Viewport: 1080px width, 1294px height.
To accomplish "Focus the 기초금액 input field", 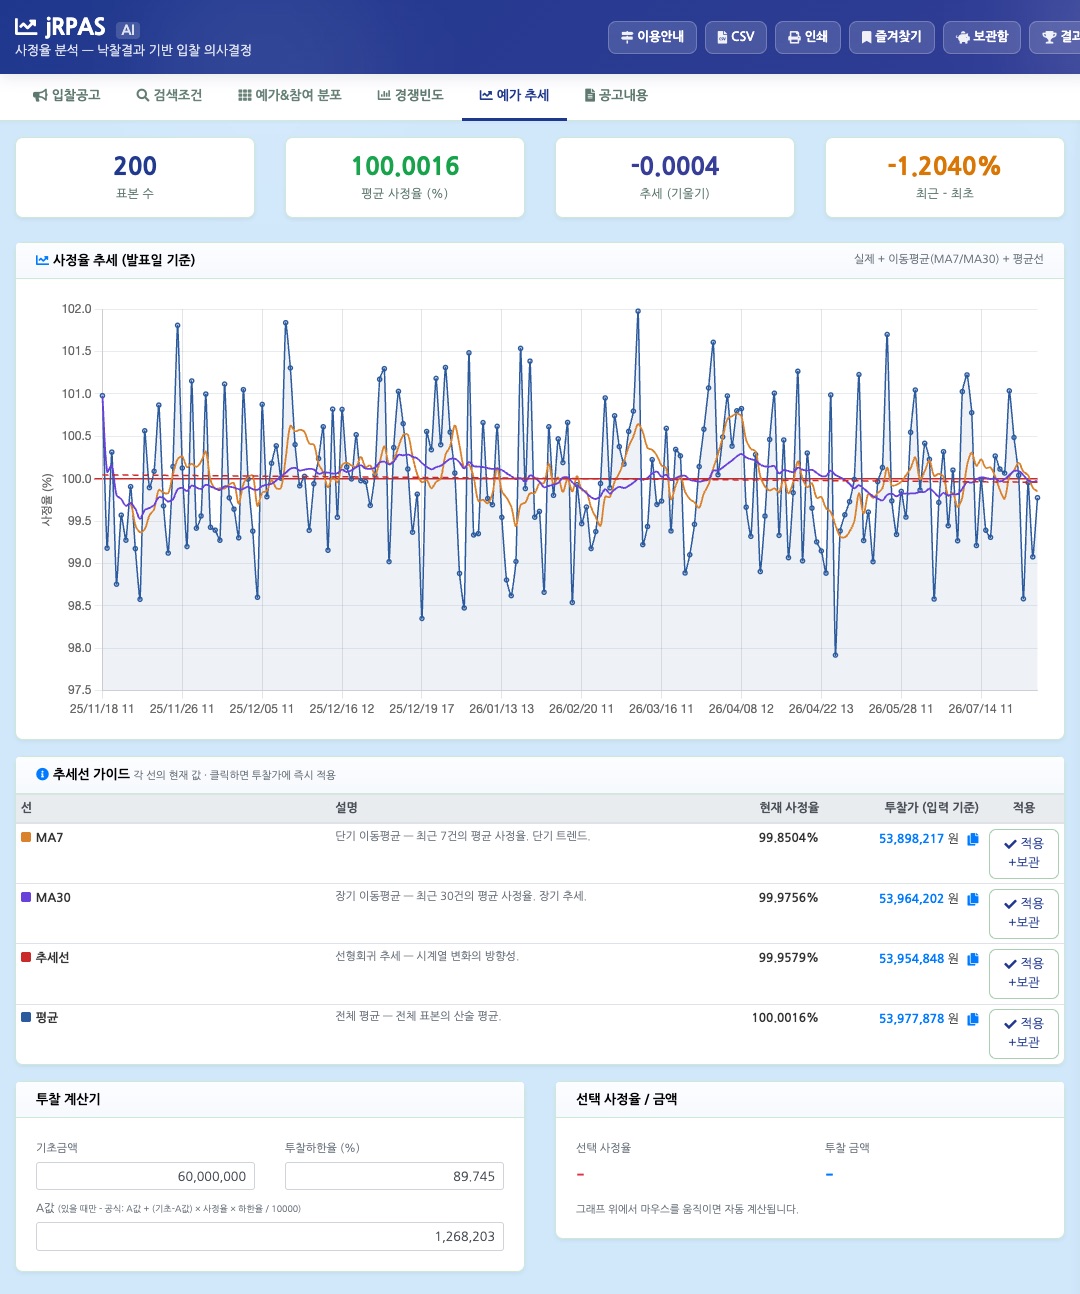I will tap(145, 1176).
